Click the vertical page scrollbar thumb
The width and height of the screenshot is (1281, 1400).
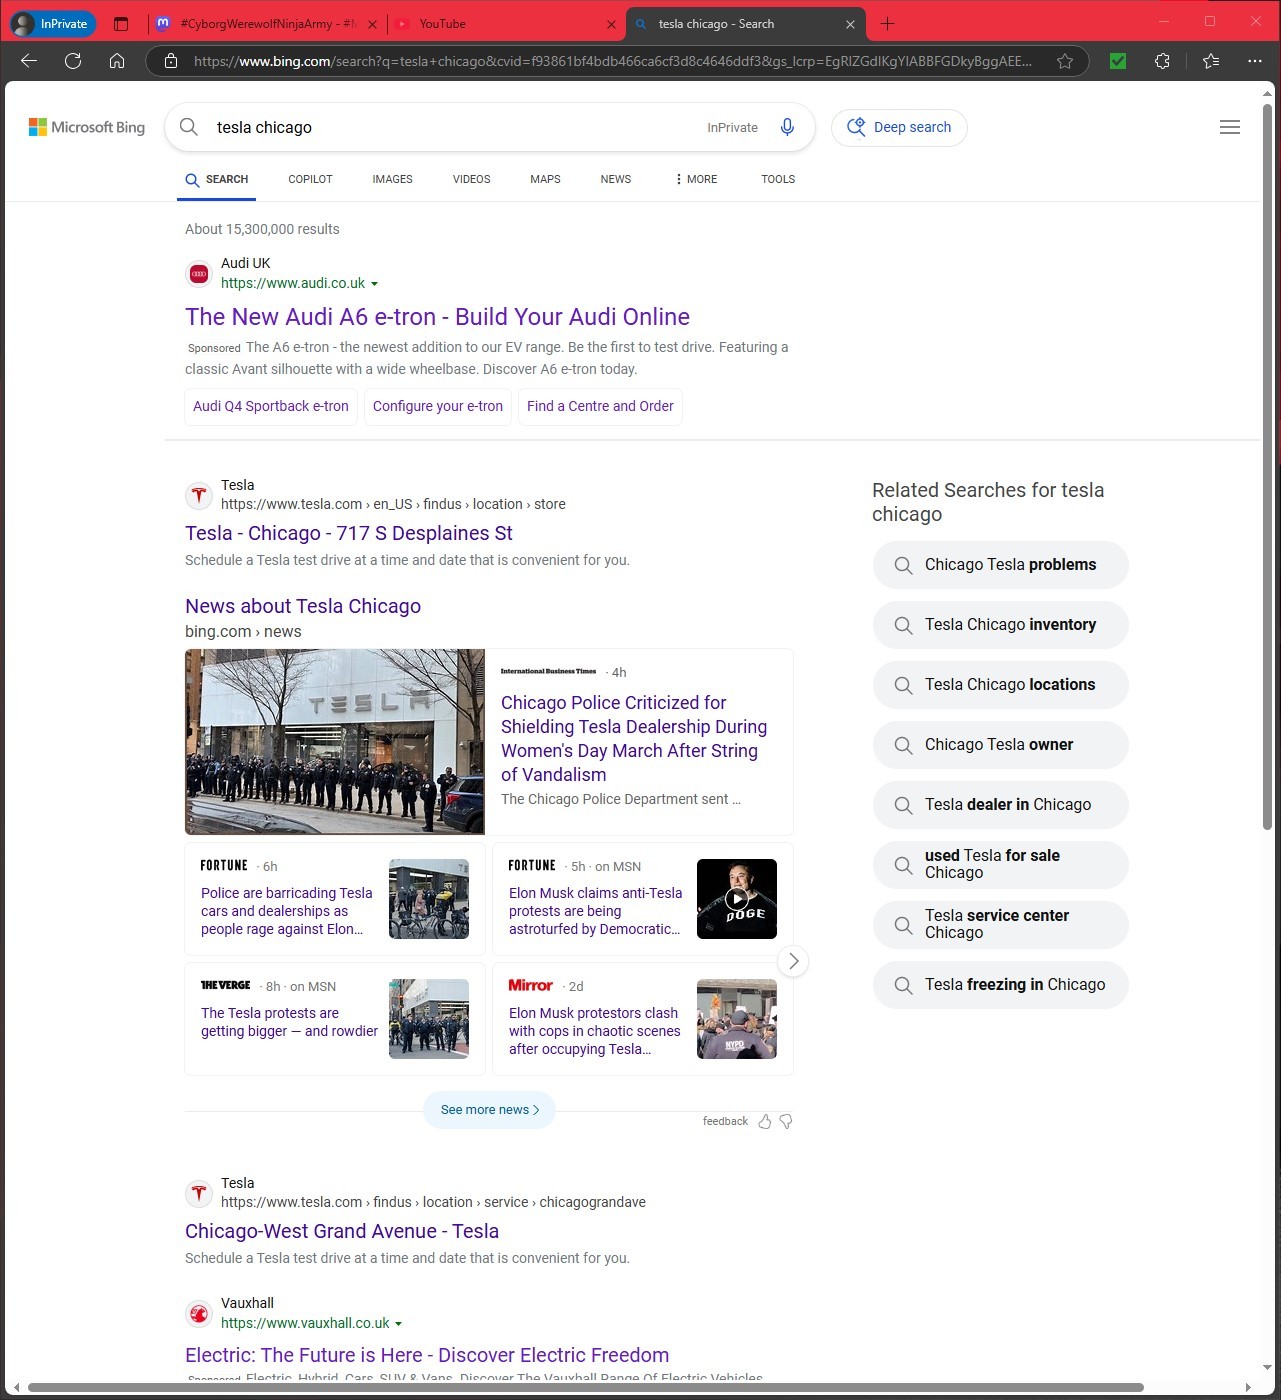(1267, 466)
